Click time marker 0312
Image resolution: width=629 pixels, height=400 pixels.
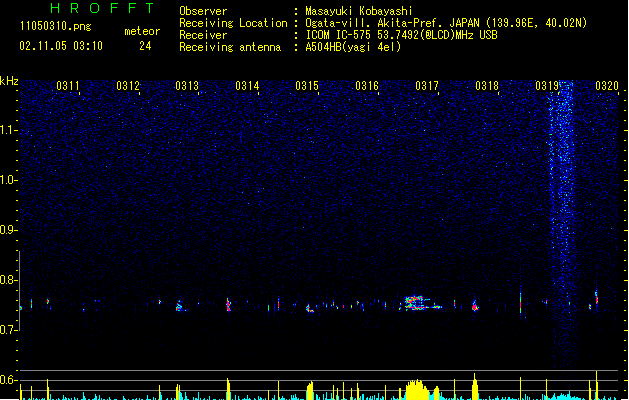click(128, 86)
